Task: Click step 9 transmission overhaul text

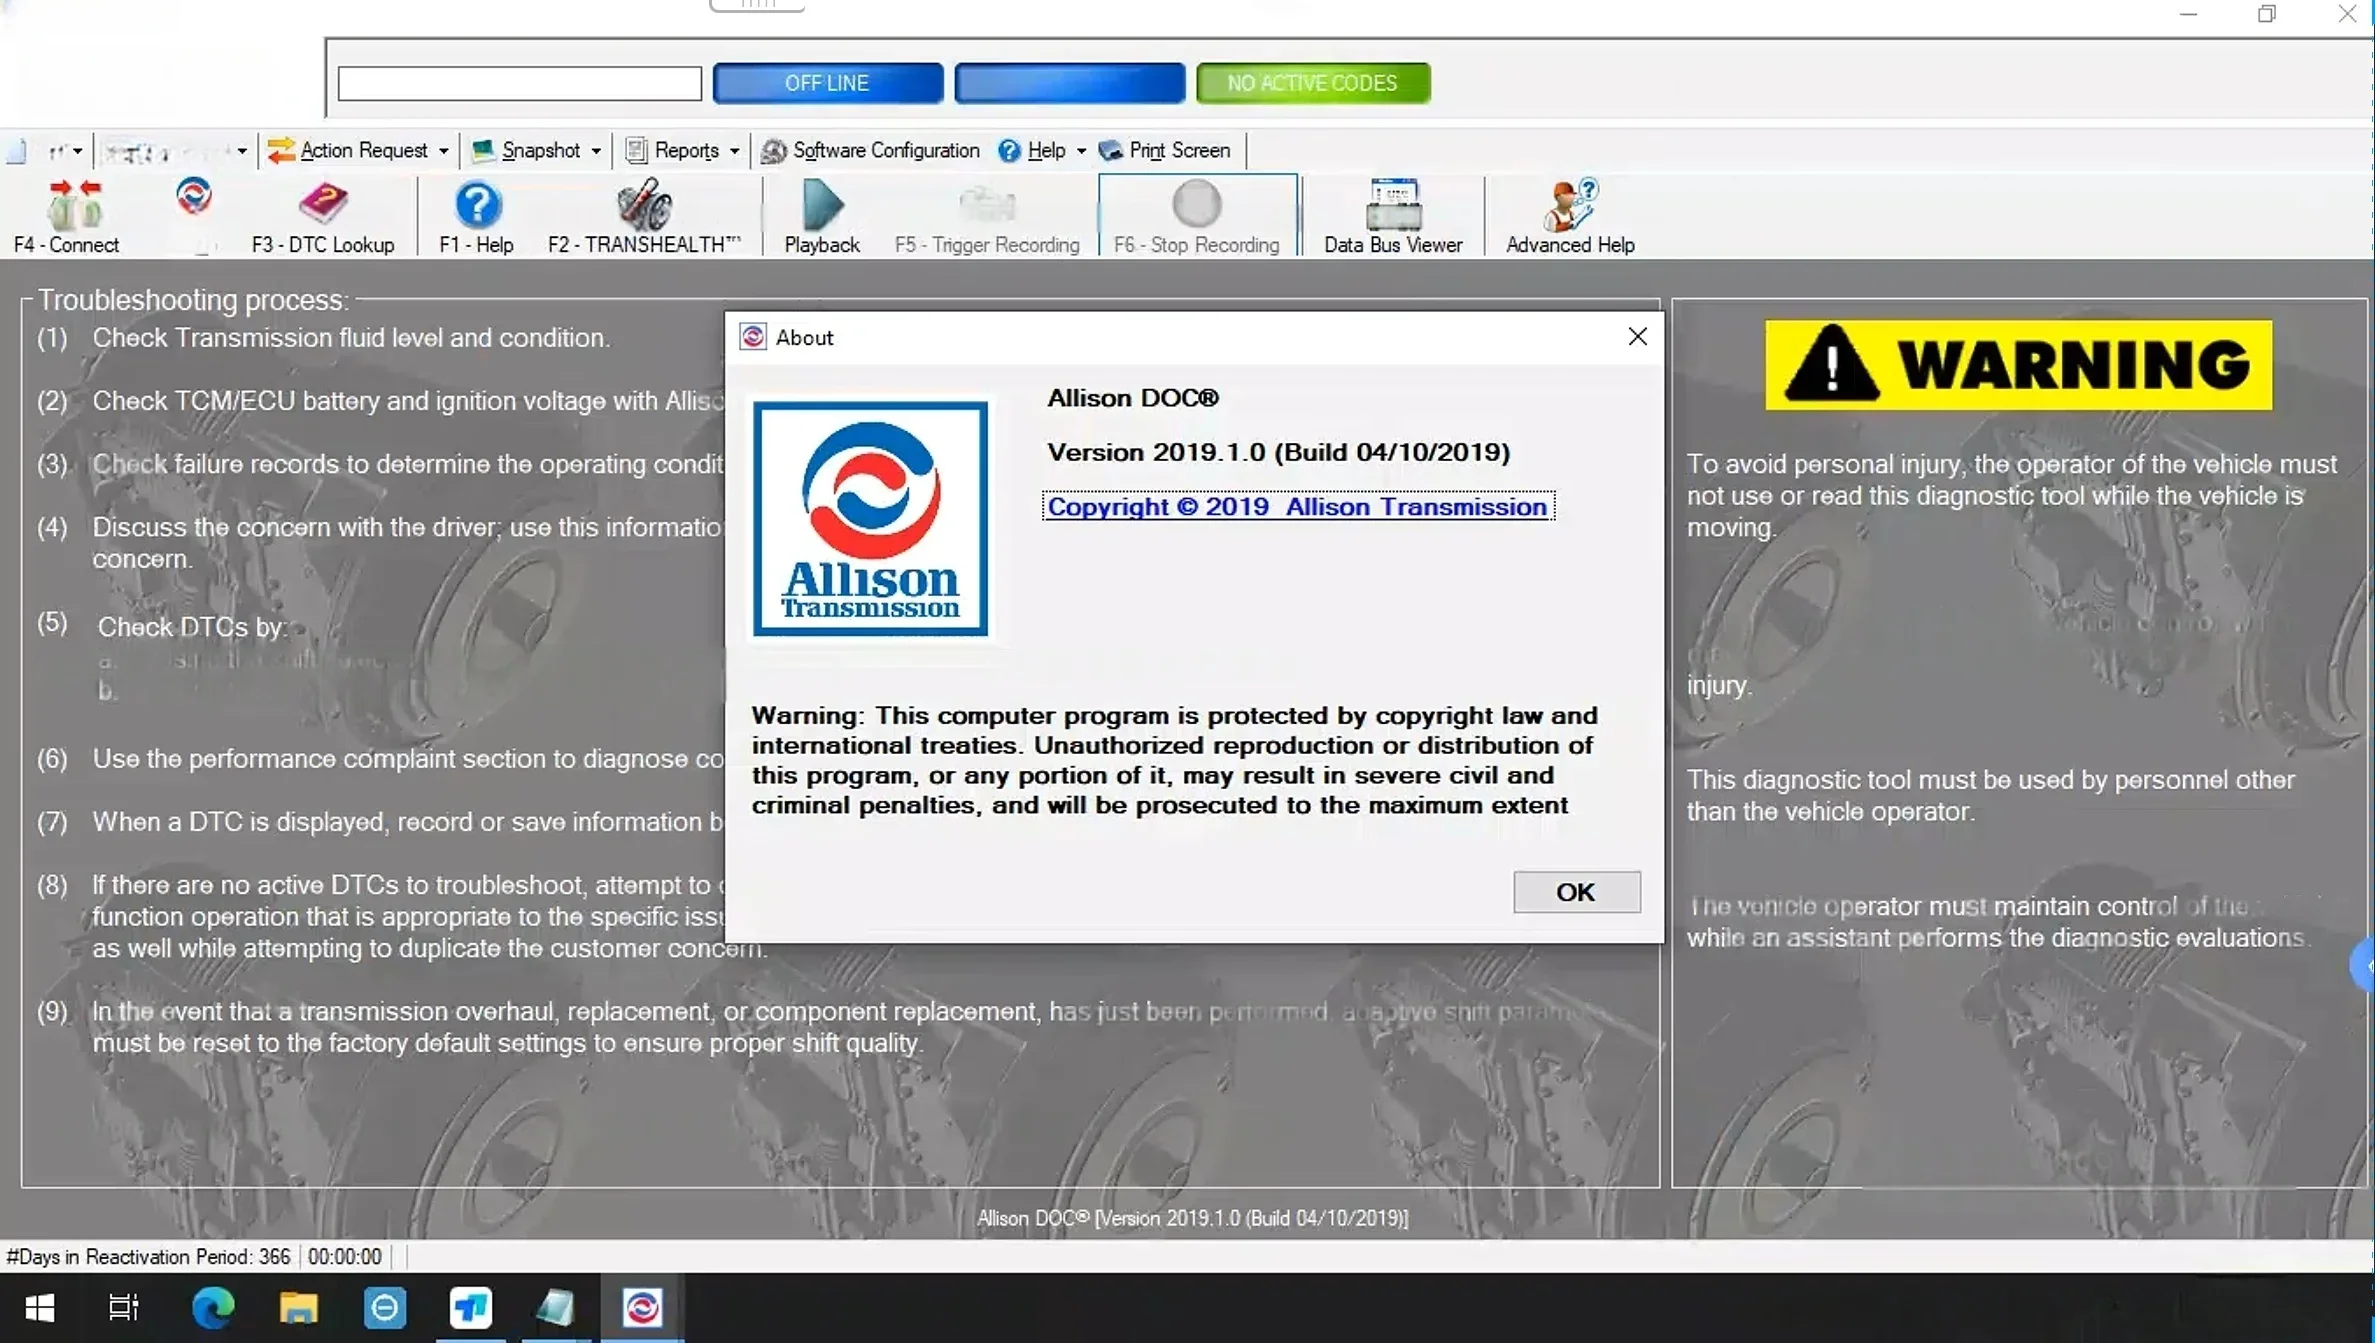Action: click(x=850, y=1027)
